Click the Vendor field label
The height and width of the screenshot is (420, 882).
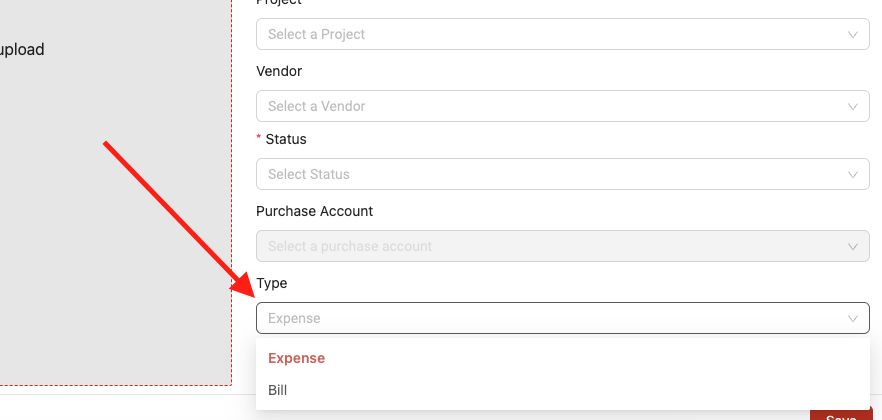tap(279, 71)
